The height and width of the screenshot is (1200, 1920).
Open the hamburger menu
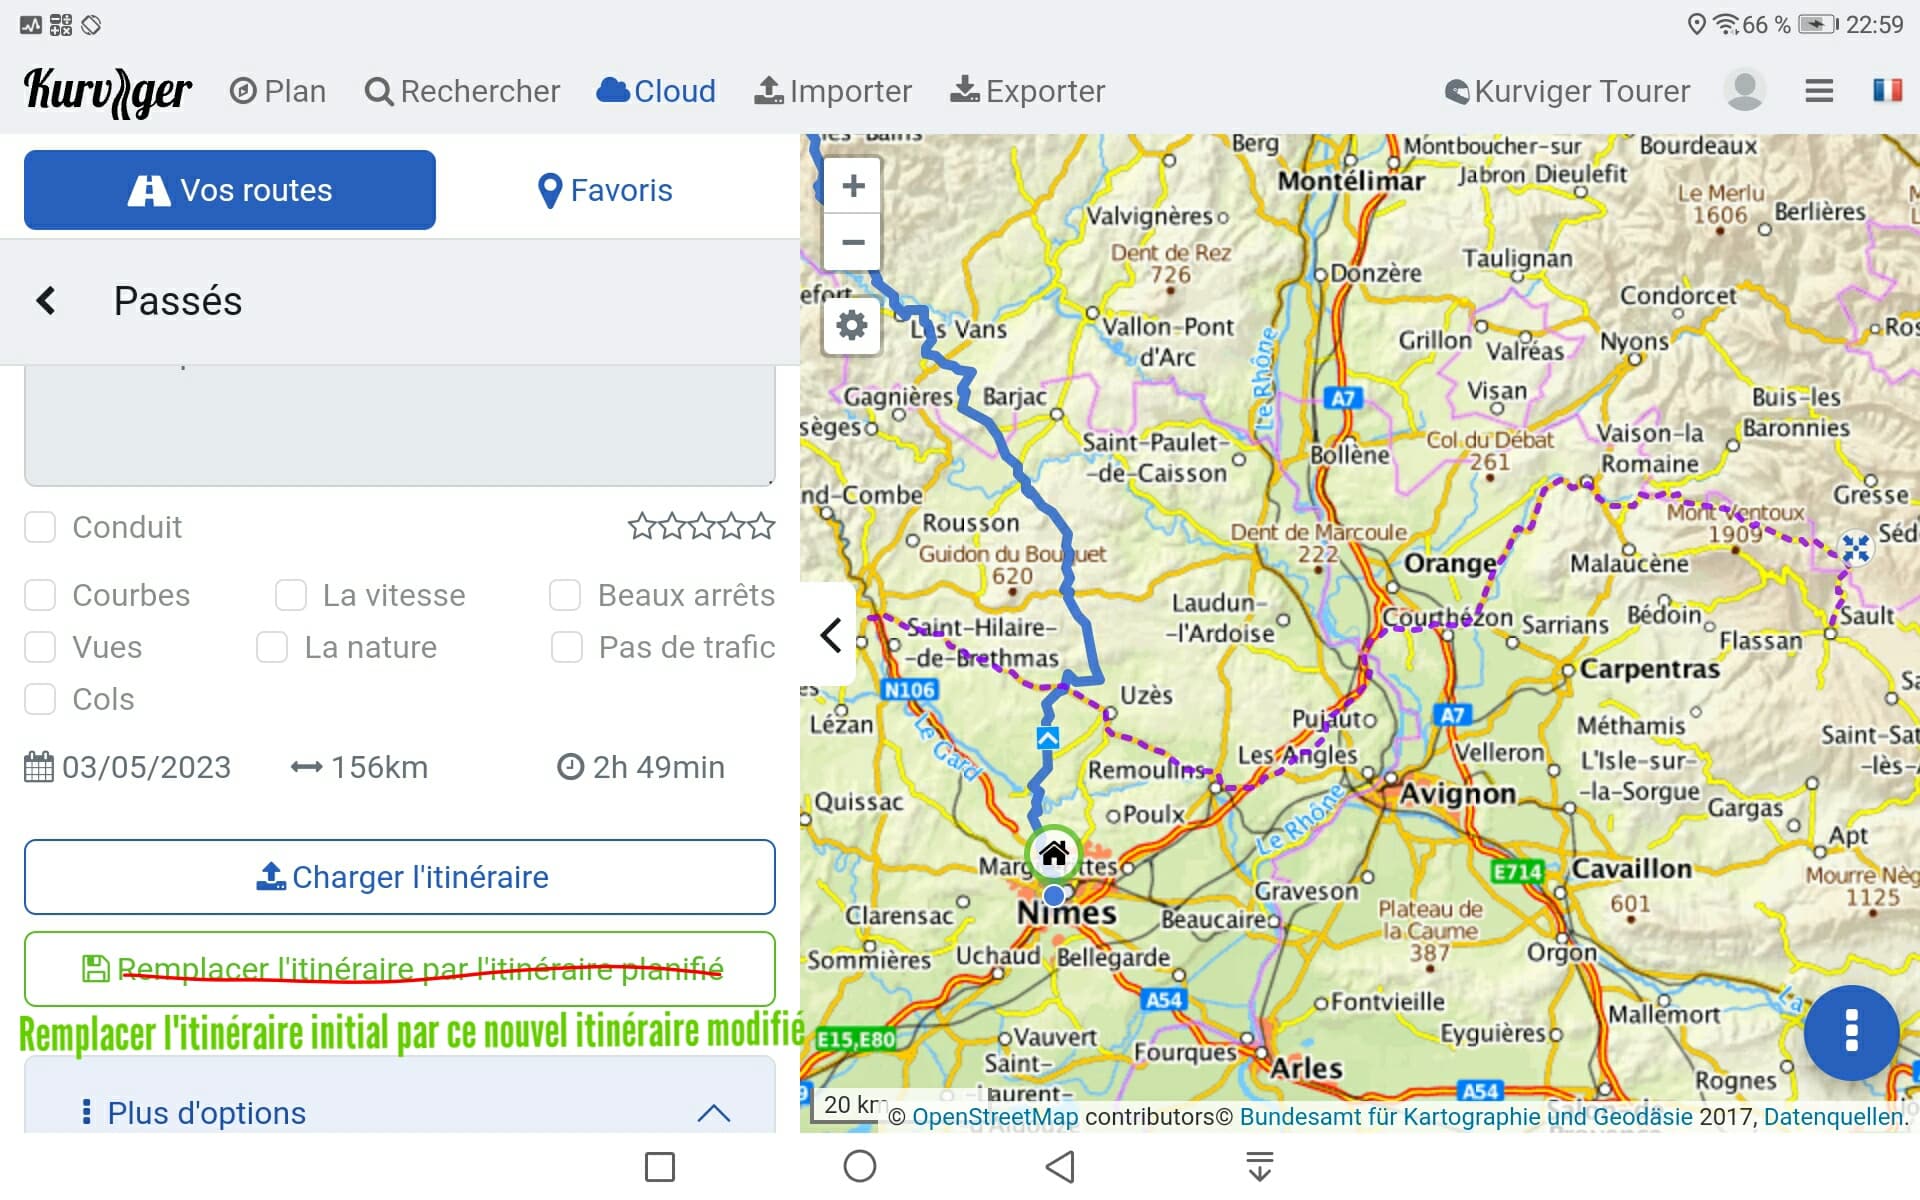(1819, 91)
